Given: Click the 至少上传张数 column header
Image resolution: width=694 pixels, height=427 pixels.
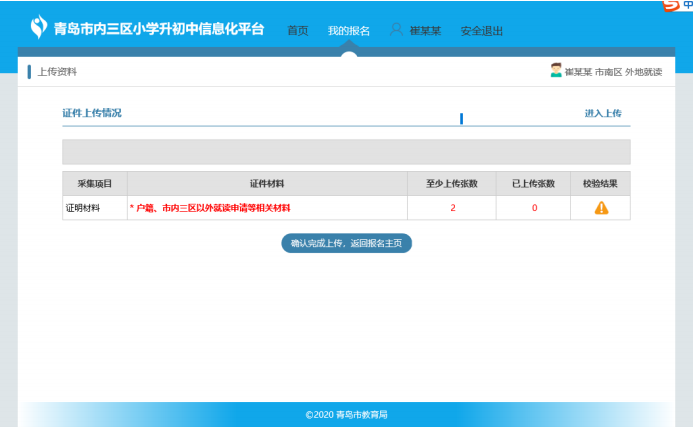Looking at the screenshot, I should 452,184.
